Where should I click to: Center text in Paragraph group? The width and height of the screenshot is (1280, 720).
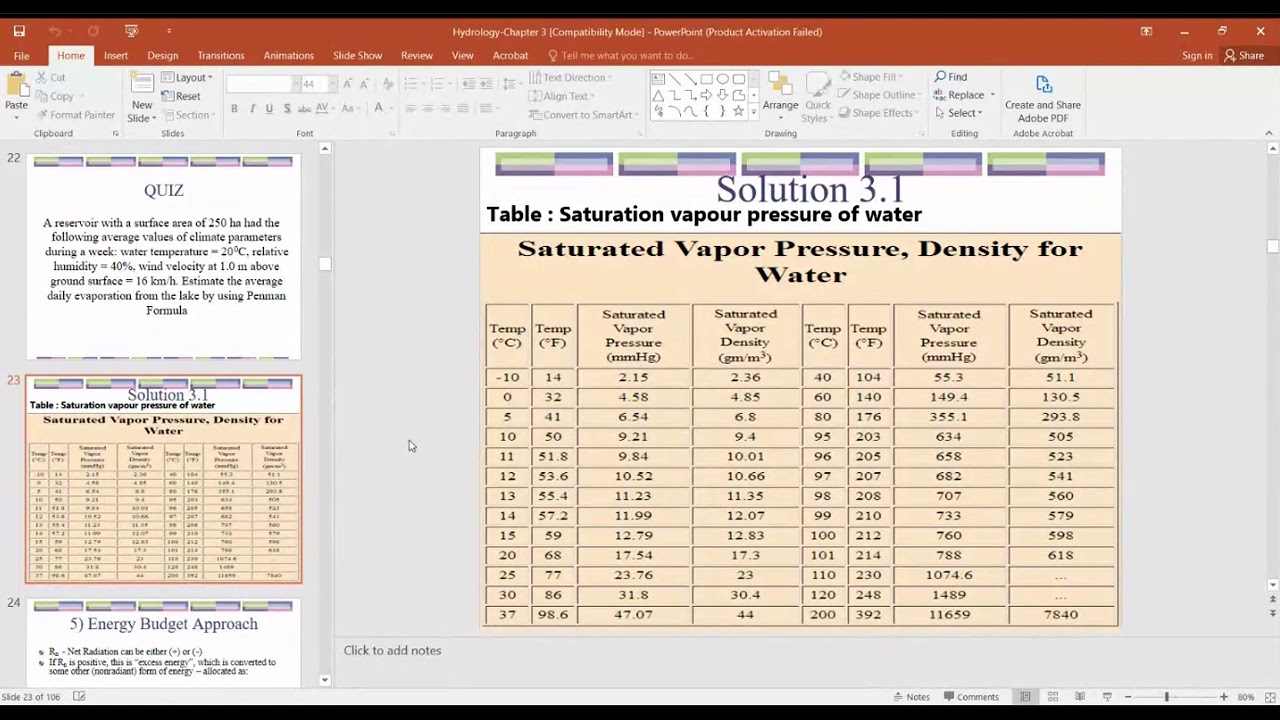[x=428, y=109]
